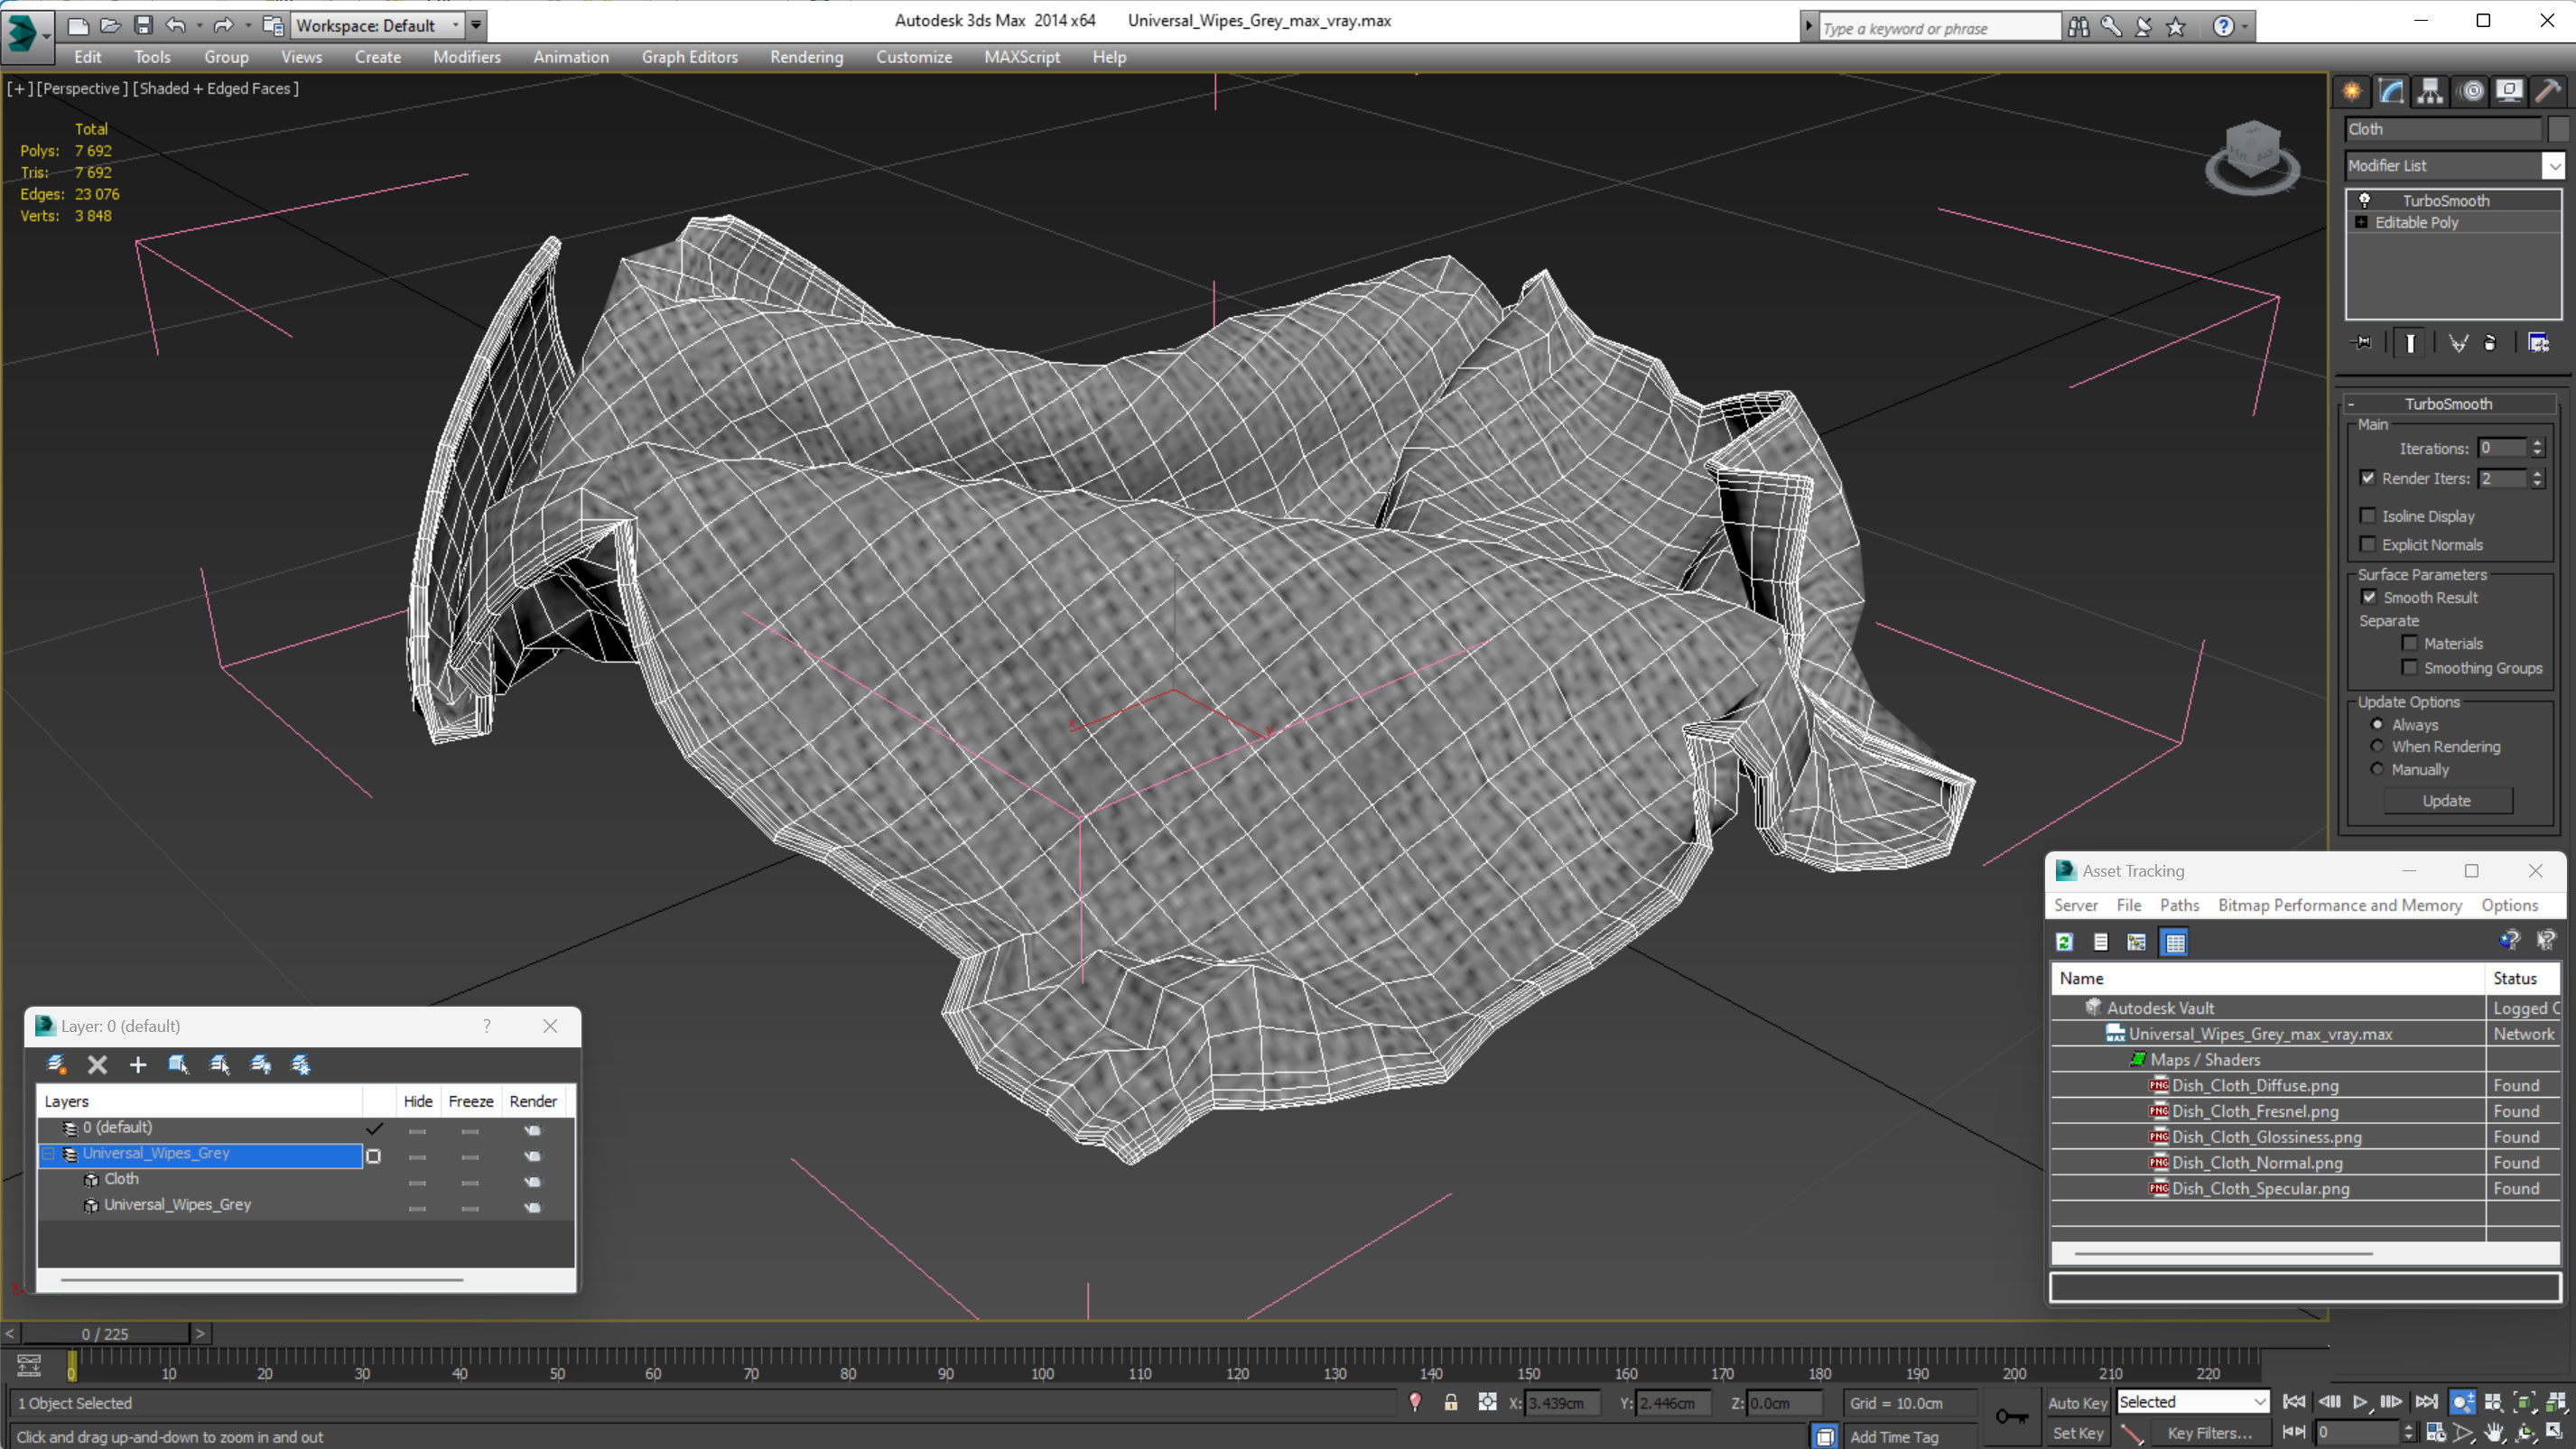Open the Utilities panel hammer icon
Viewport: 2576px width, 1449px height.
click(x=2548, y=91)
